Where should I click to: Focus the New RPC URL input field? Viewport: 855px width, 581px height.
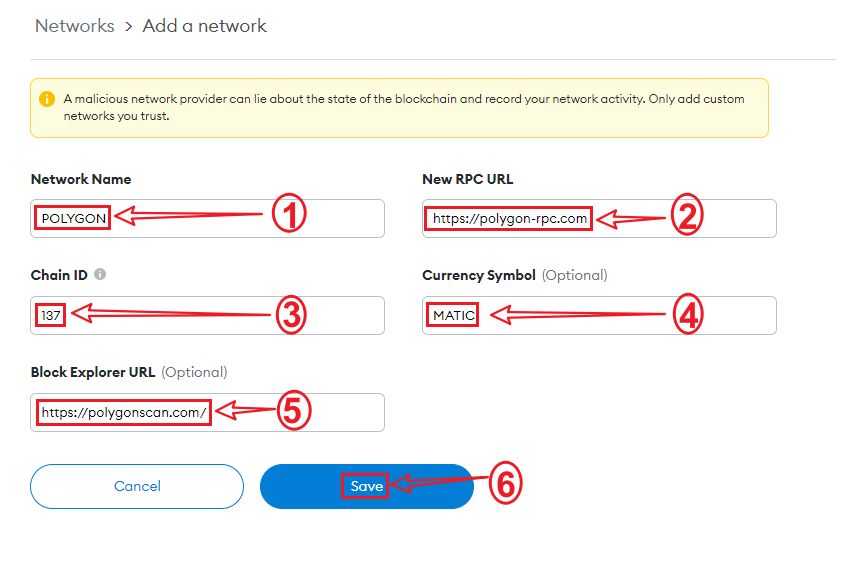coord(599,218)
